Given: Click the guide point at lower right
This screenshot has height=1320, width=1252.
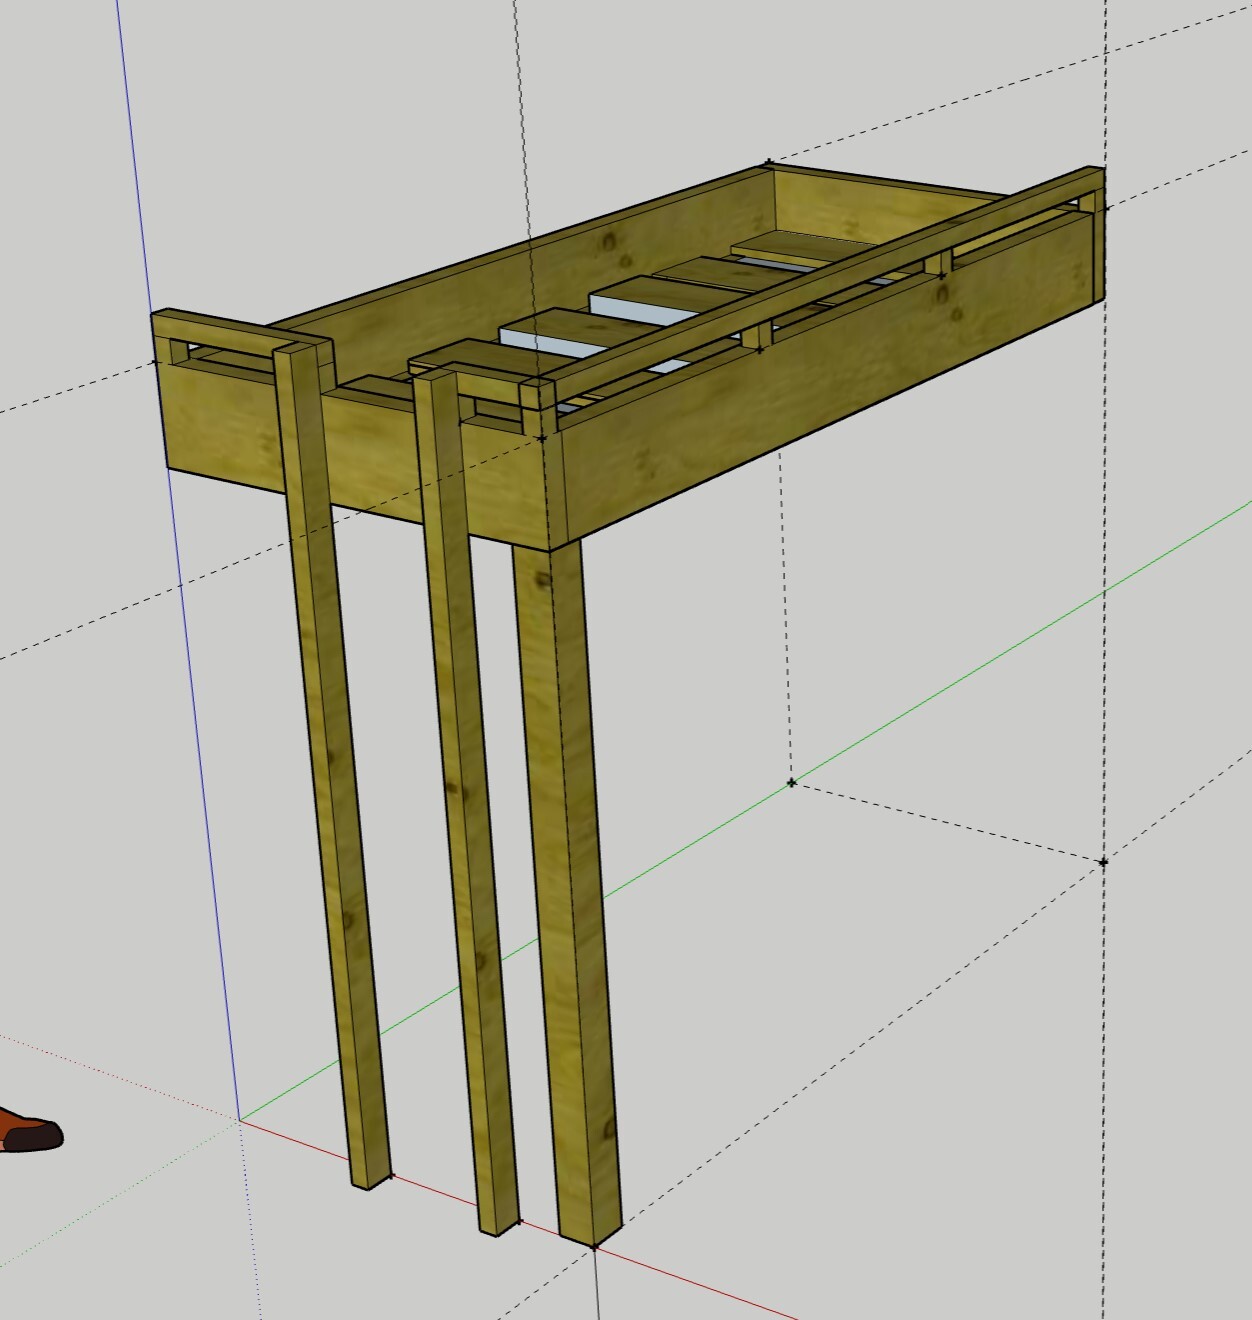Looking at the screenshot, I should click(1103, 861).
